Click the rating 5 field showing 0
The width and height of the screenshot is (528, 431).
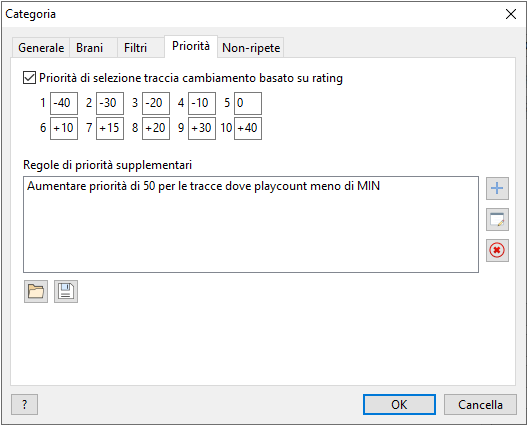(x=248, y=103)
